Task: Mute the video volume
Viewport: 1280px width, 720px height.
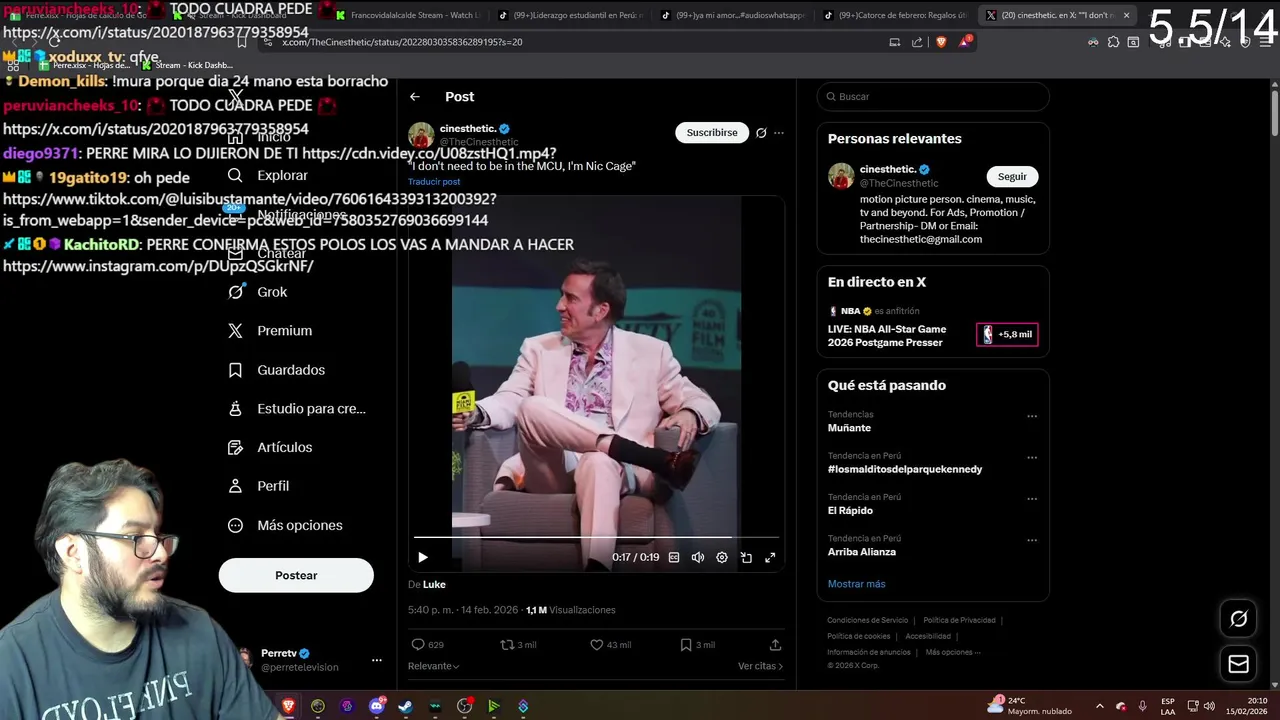Action: click(x=698, y=558)
